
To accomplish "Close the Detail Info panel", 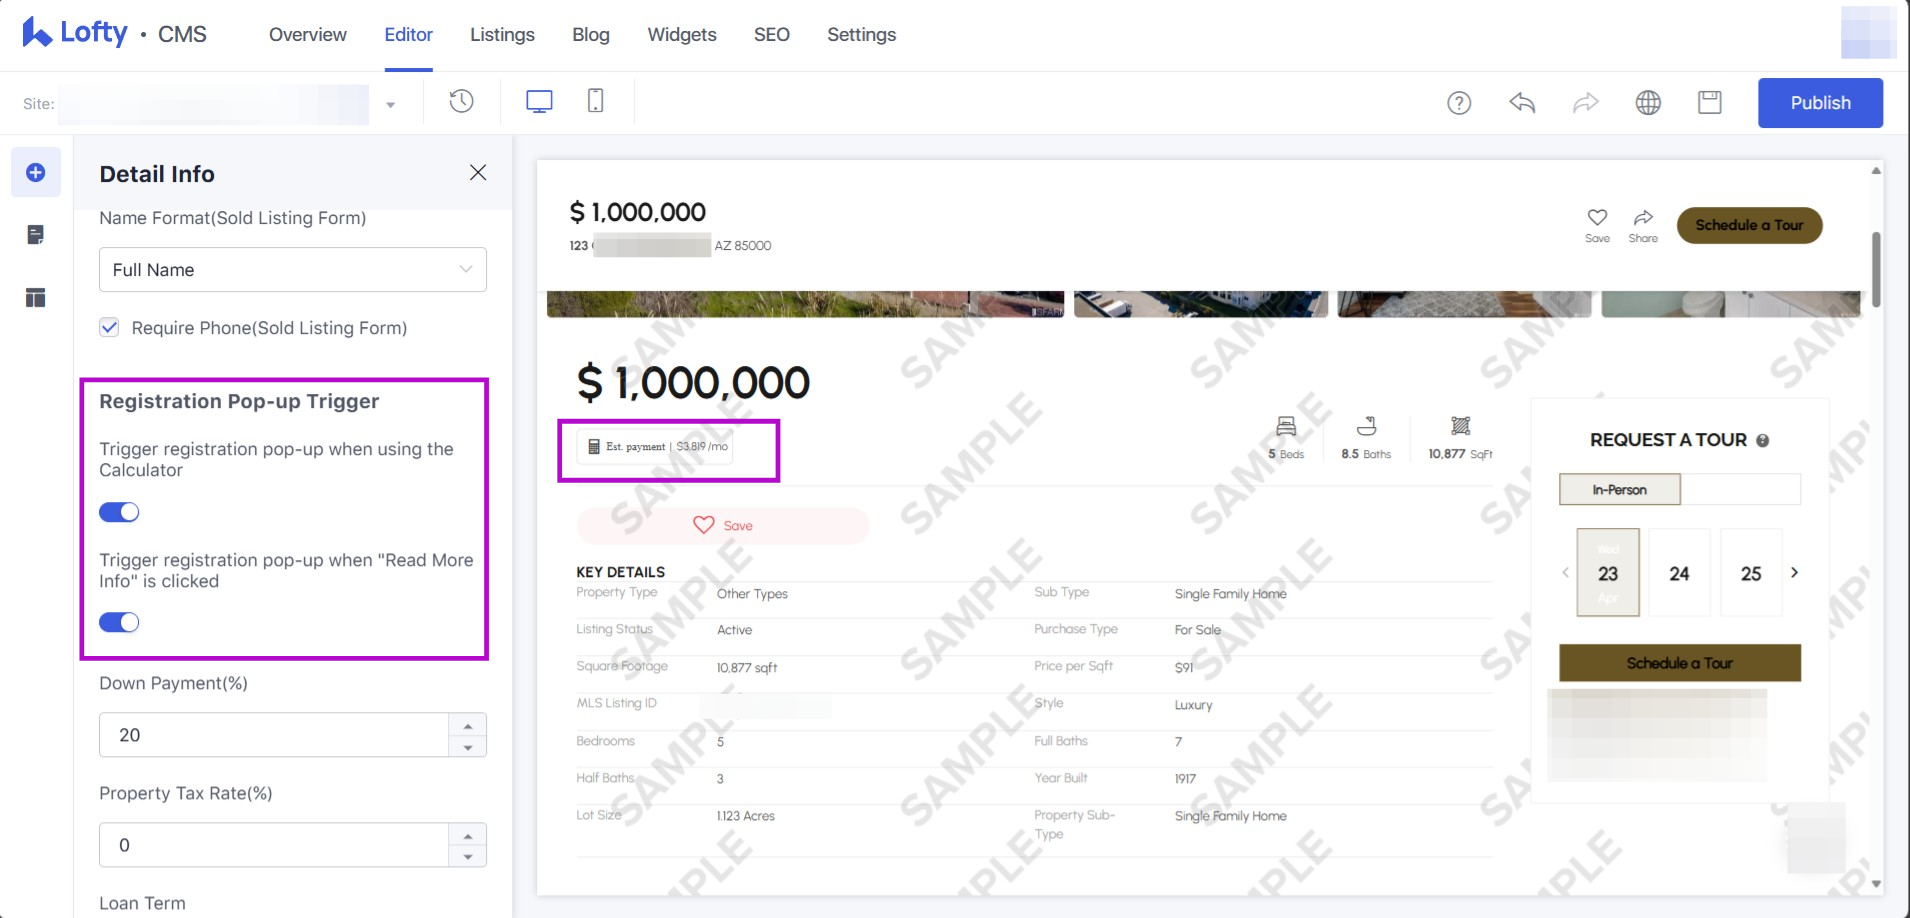I will click(478, 173).
